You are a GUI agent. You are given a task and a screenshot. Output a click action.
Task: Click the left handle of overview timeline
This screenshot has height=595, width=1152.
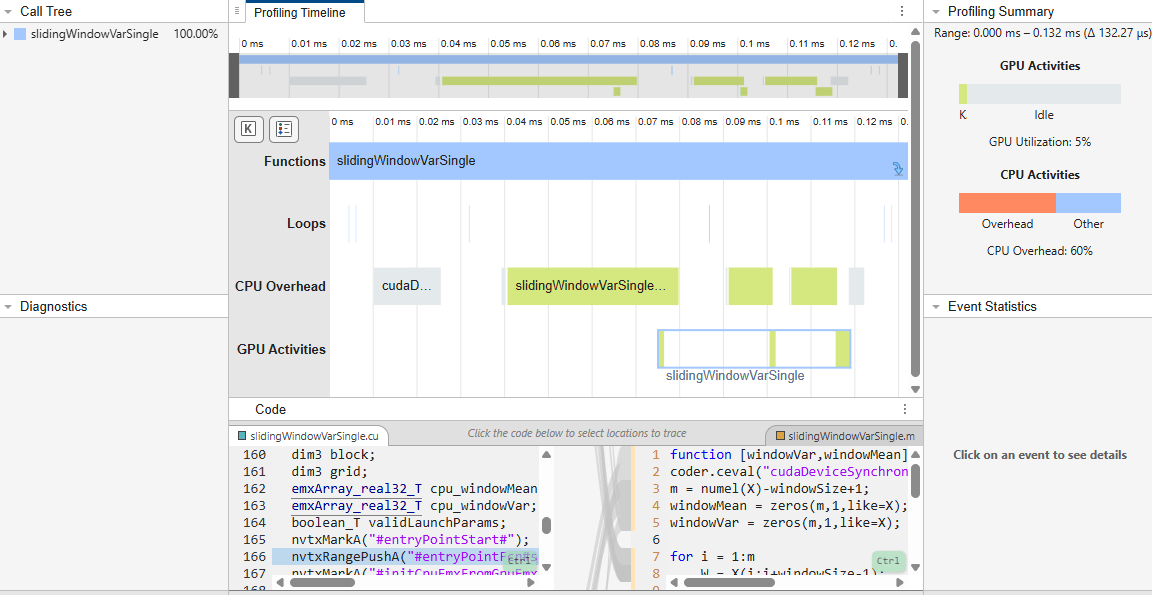[234, 76]
